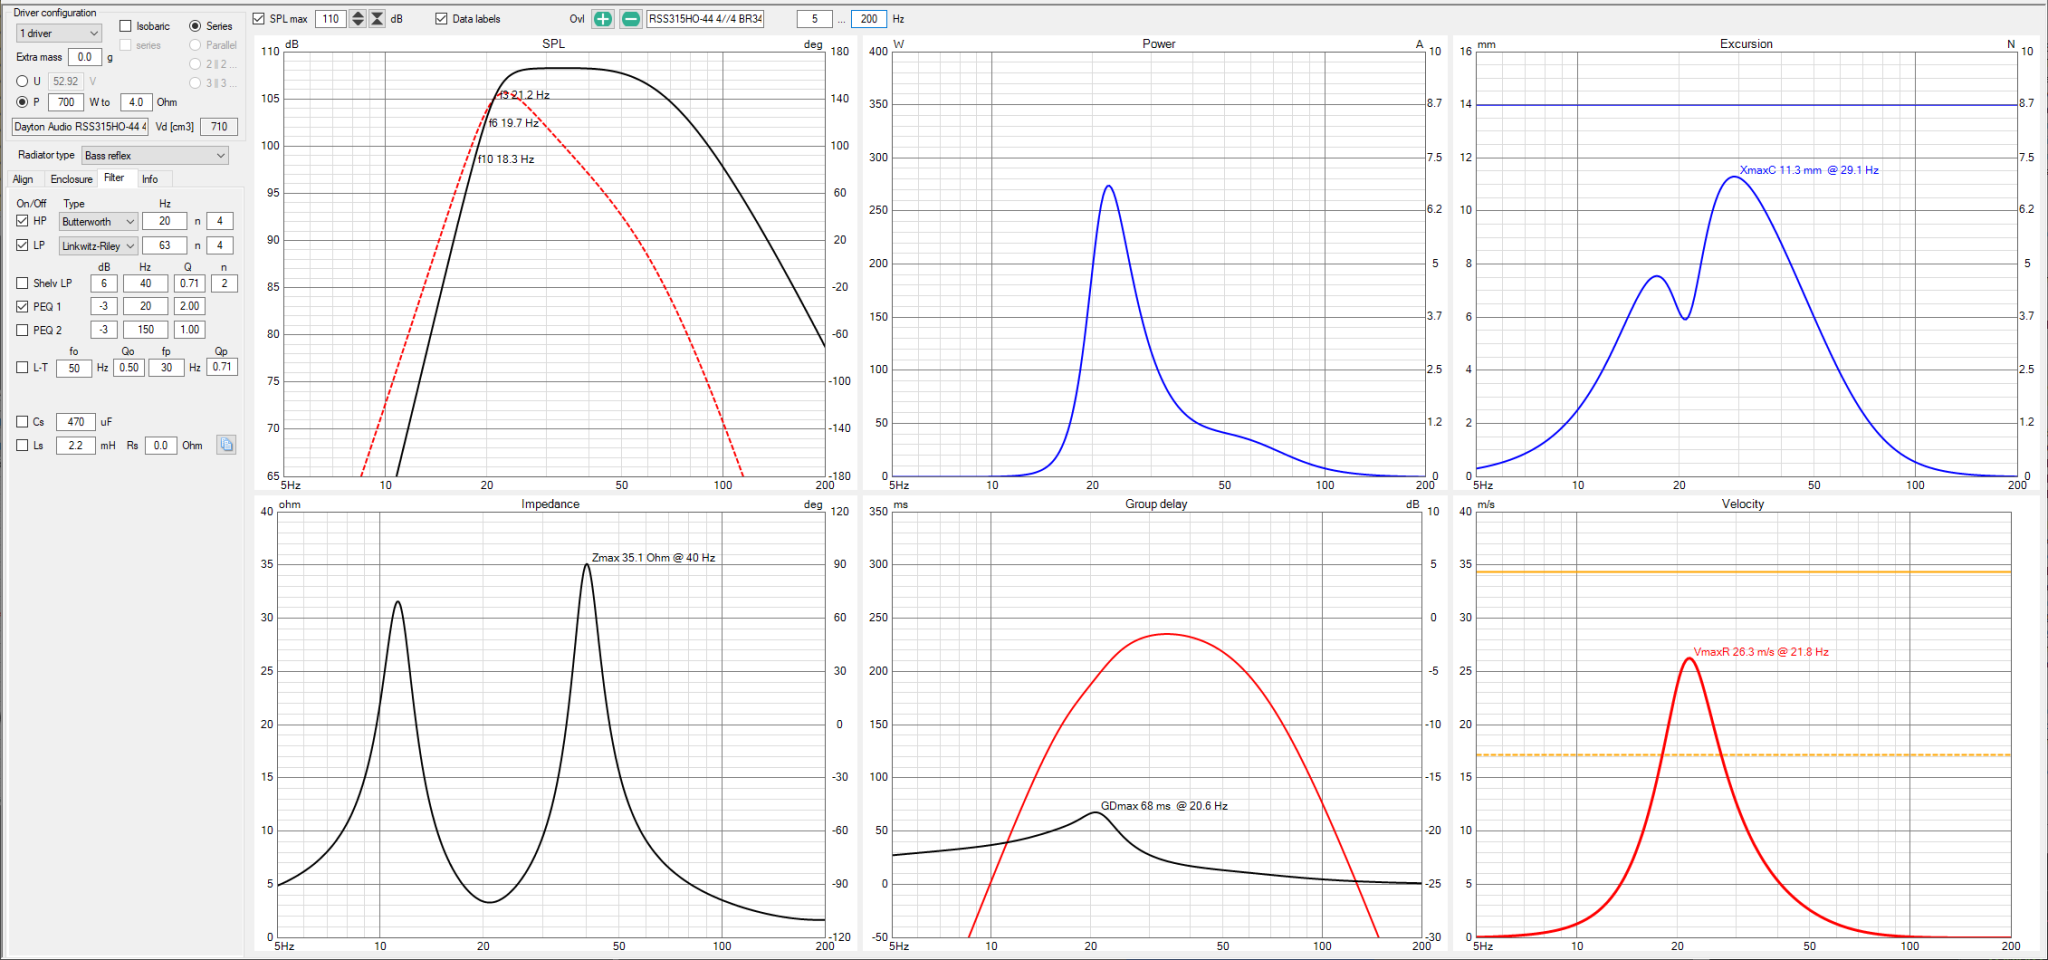Image resolution: width=2048 pixels, height=960 pixels.
Task: Click the Shelv LP Q 0.71 field
Action: [189, 283]
